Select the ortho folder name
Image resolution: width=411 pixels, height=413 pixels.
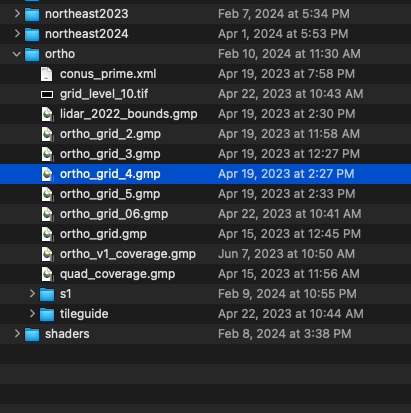[x=60, y=54]
